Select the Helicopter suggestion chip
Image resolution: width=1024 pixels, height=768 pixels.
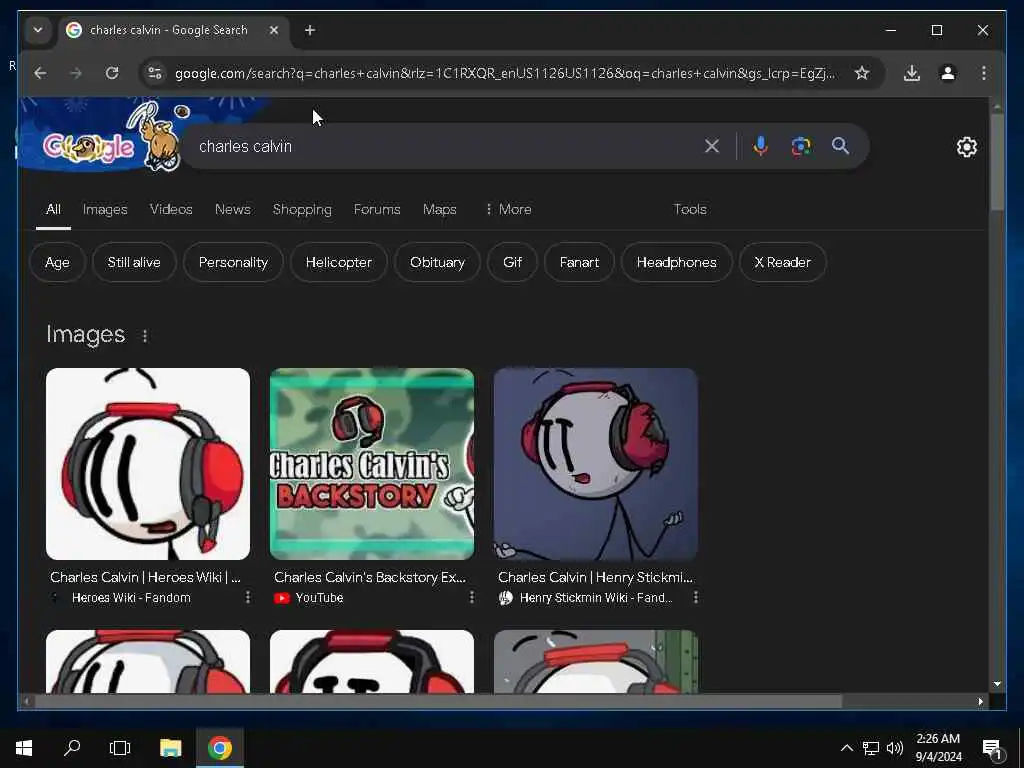pyautogui.click(x=338, y=262)
